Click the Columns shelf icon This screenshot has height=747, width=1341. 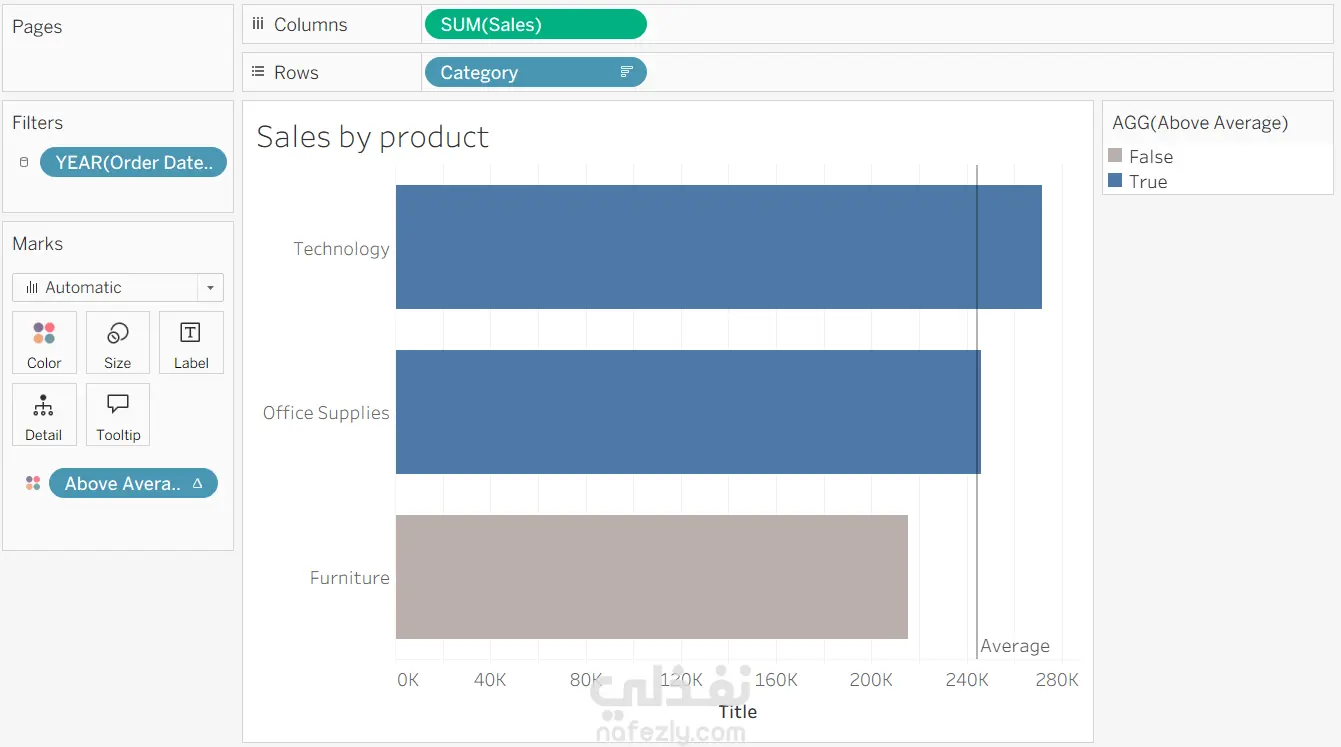[x=258, y=25]
